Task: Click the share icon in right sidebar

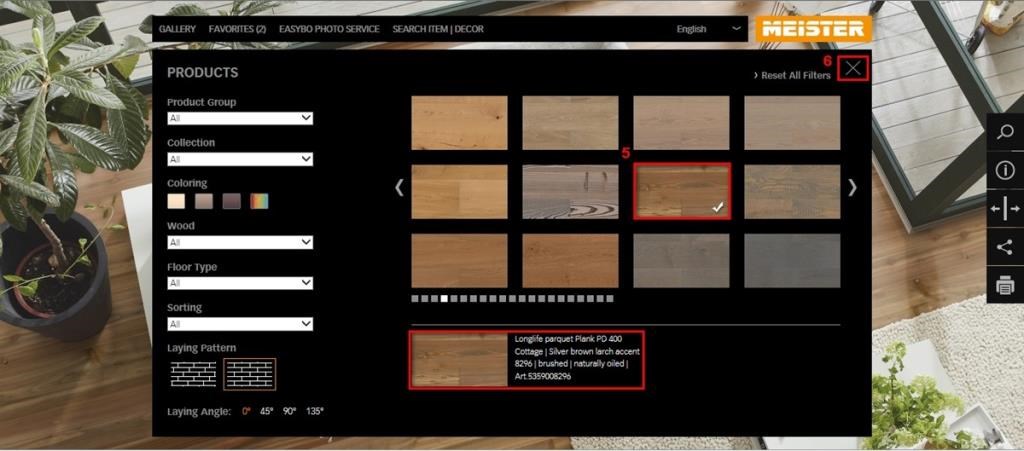Action: point(1005,246)
